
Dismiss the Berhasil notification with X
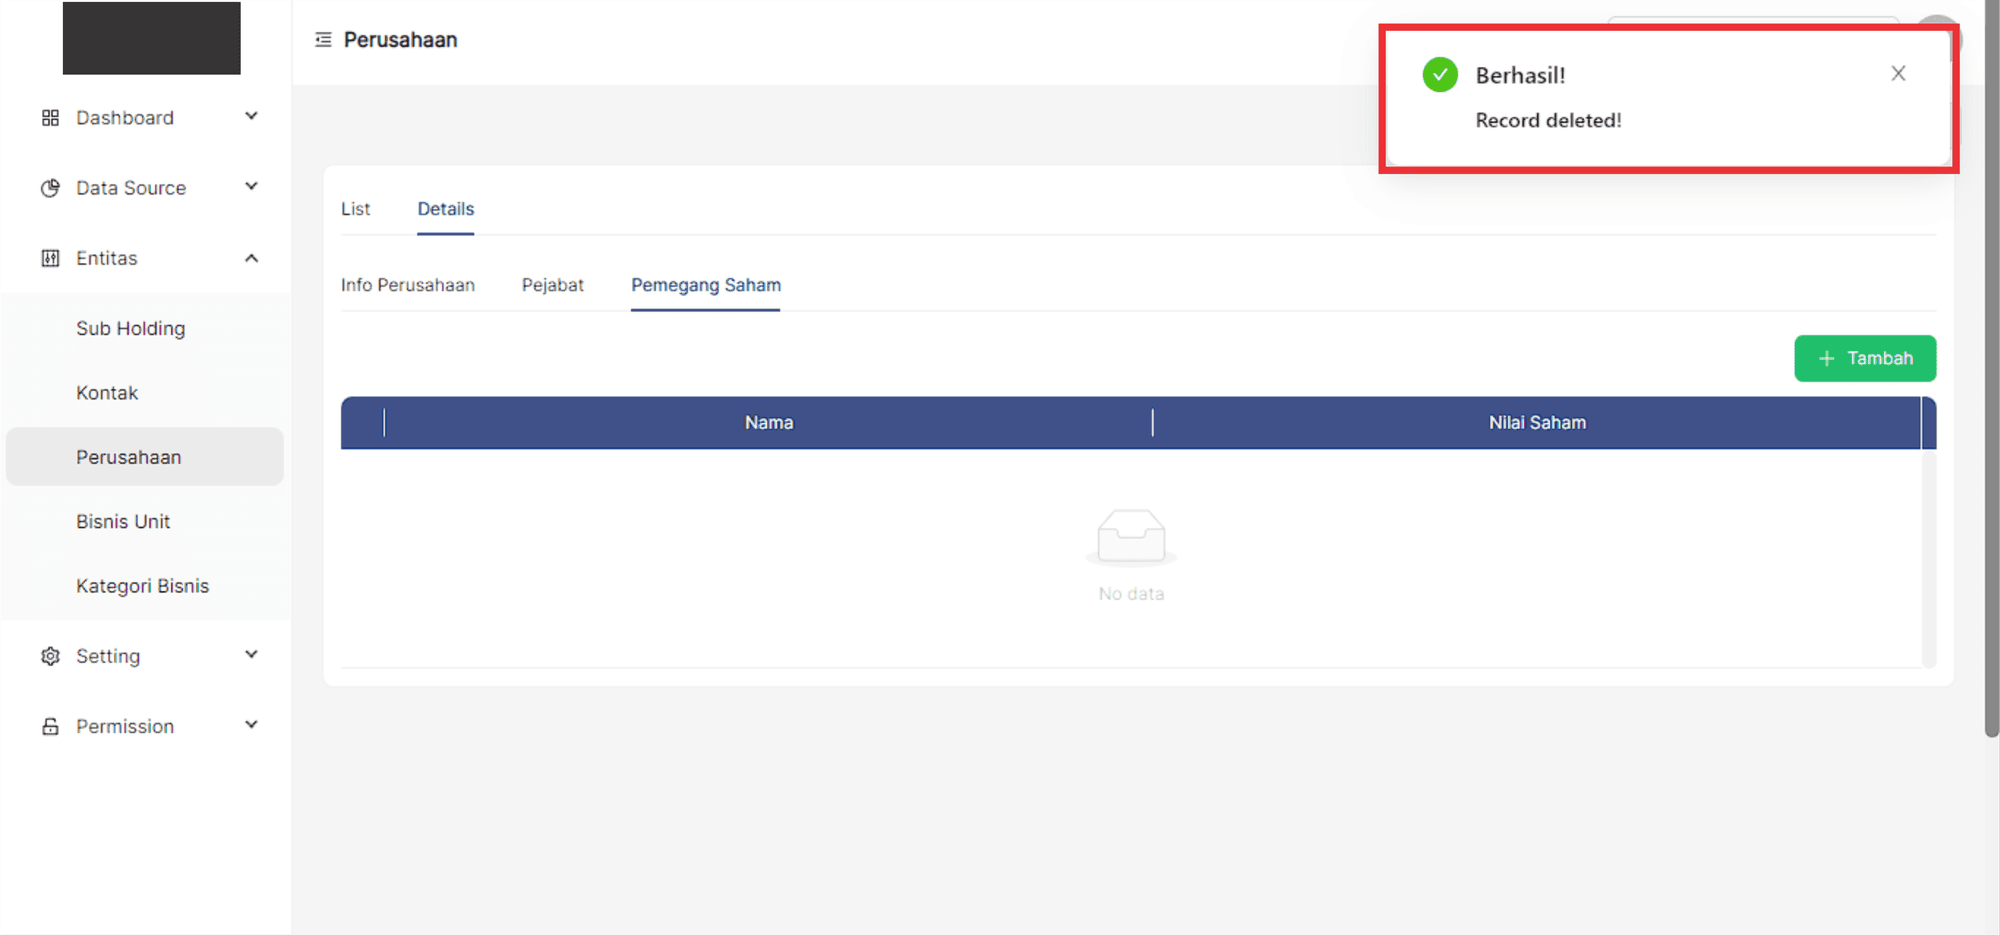tap(1898, 74)
